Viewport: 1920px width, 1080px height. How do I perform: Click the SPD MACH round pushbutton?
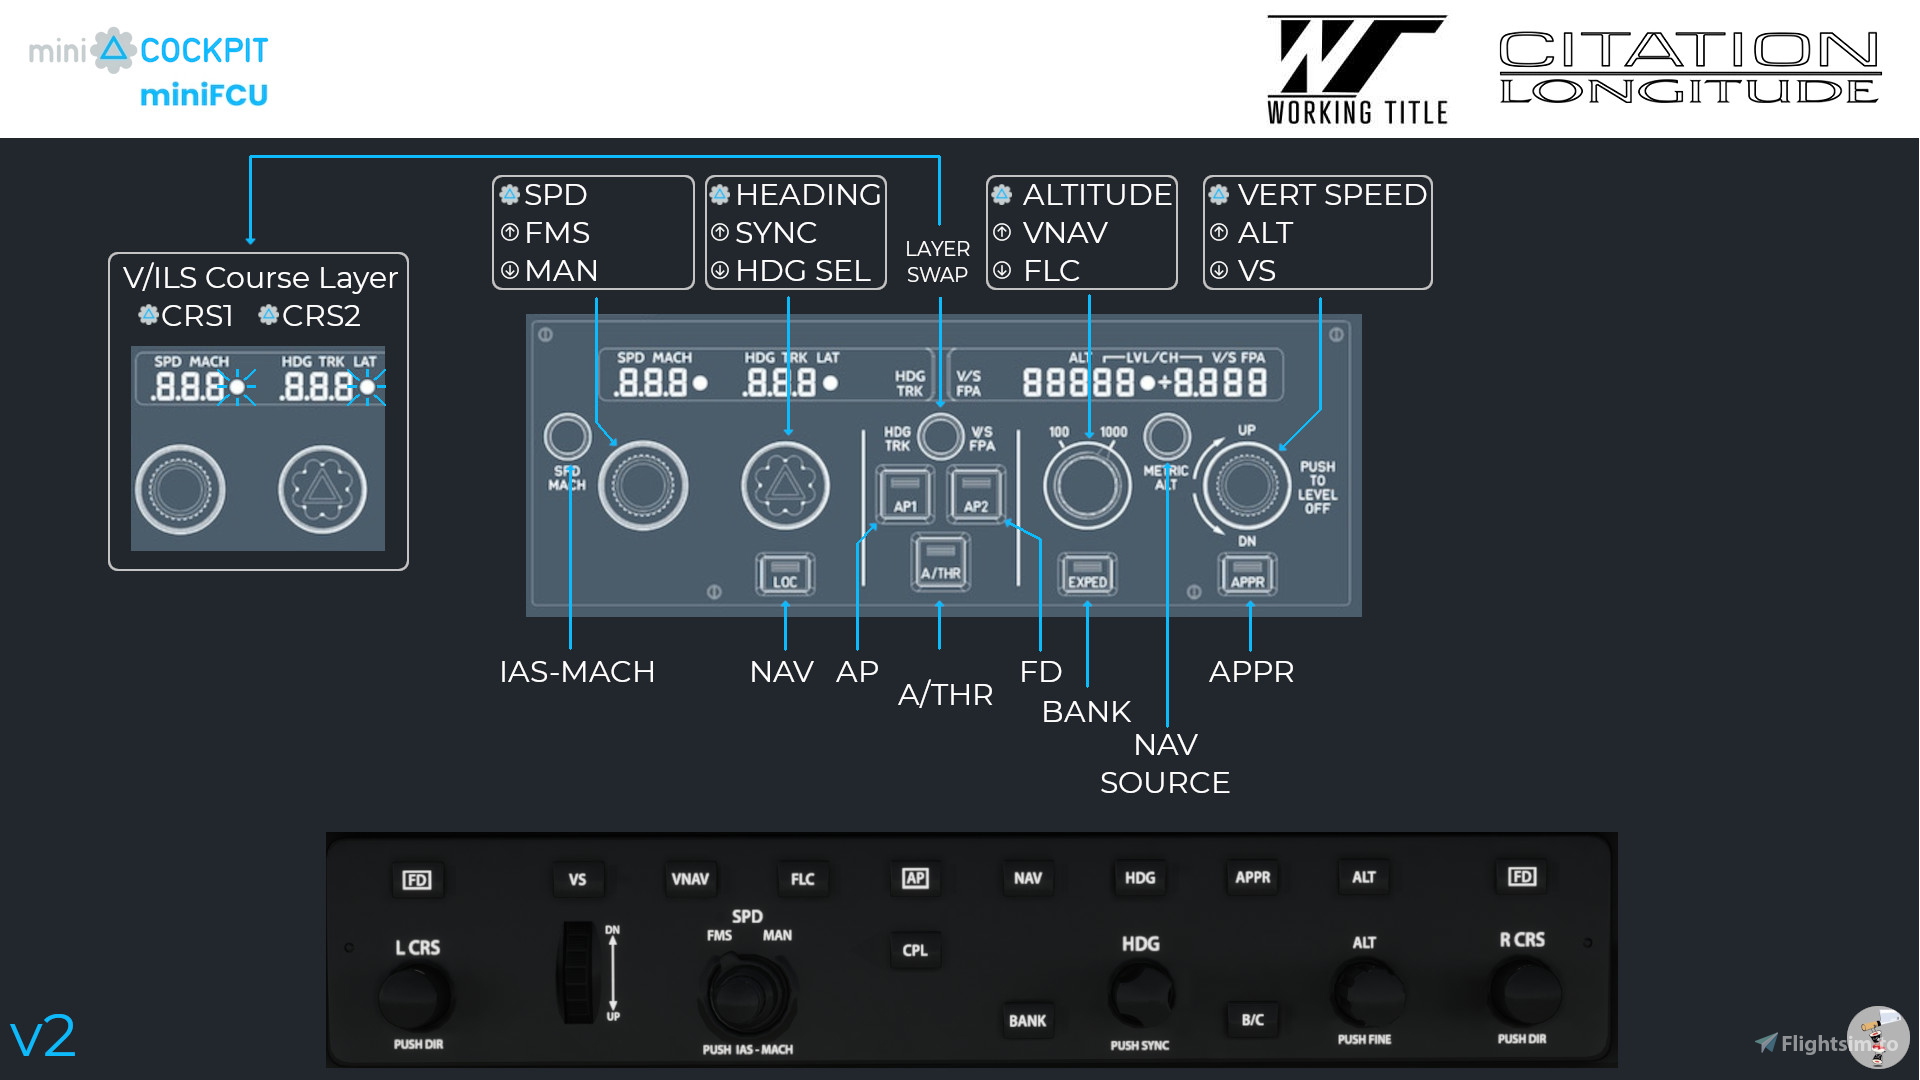[x=567, y=437]
